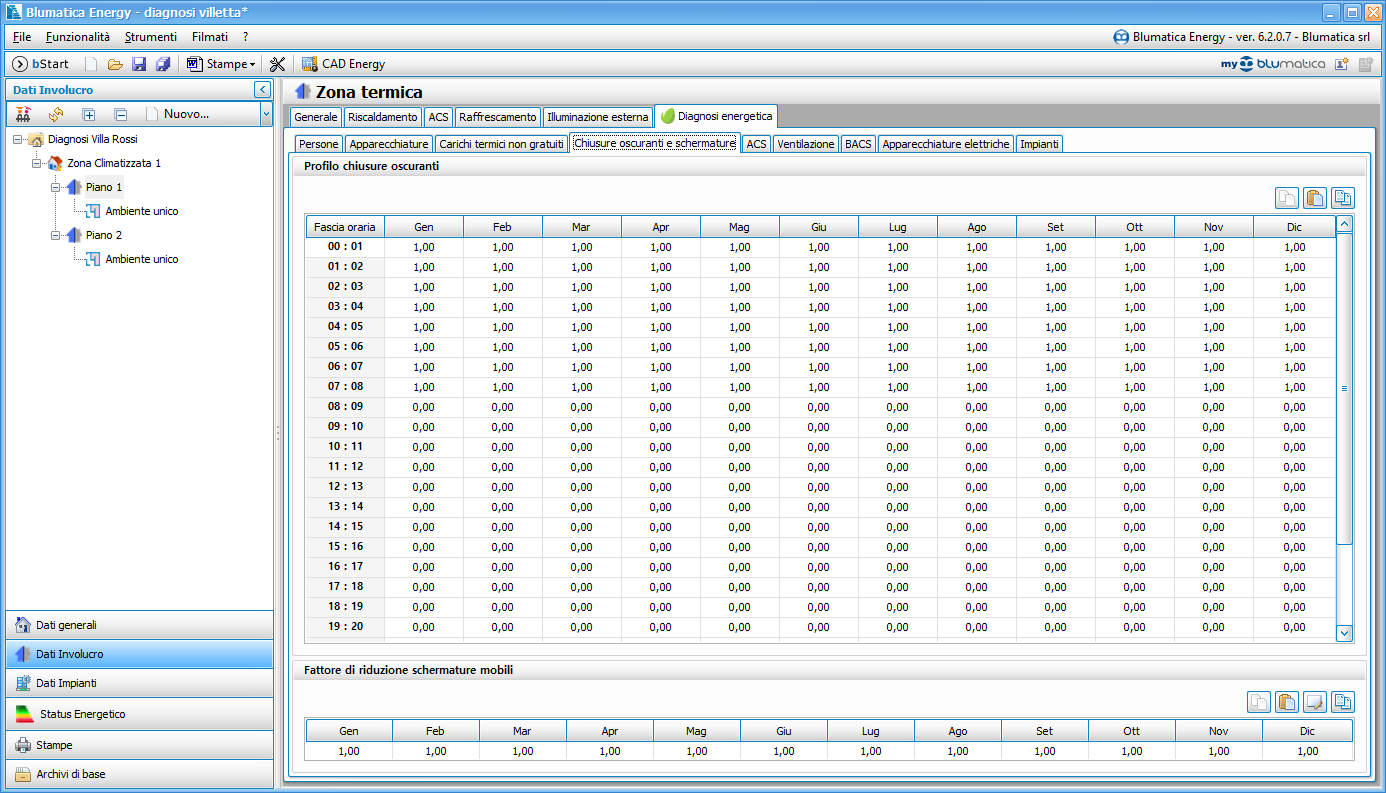1386x793 pixels.
Task: Click paste icon in Fattore di riduzione section
Action: [1286, 702]
